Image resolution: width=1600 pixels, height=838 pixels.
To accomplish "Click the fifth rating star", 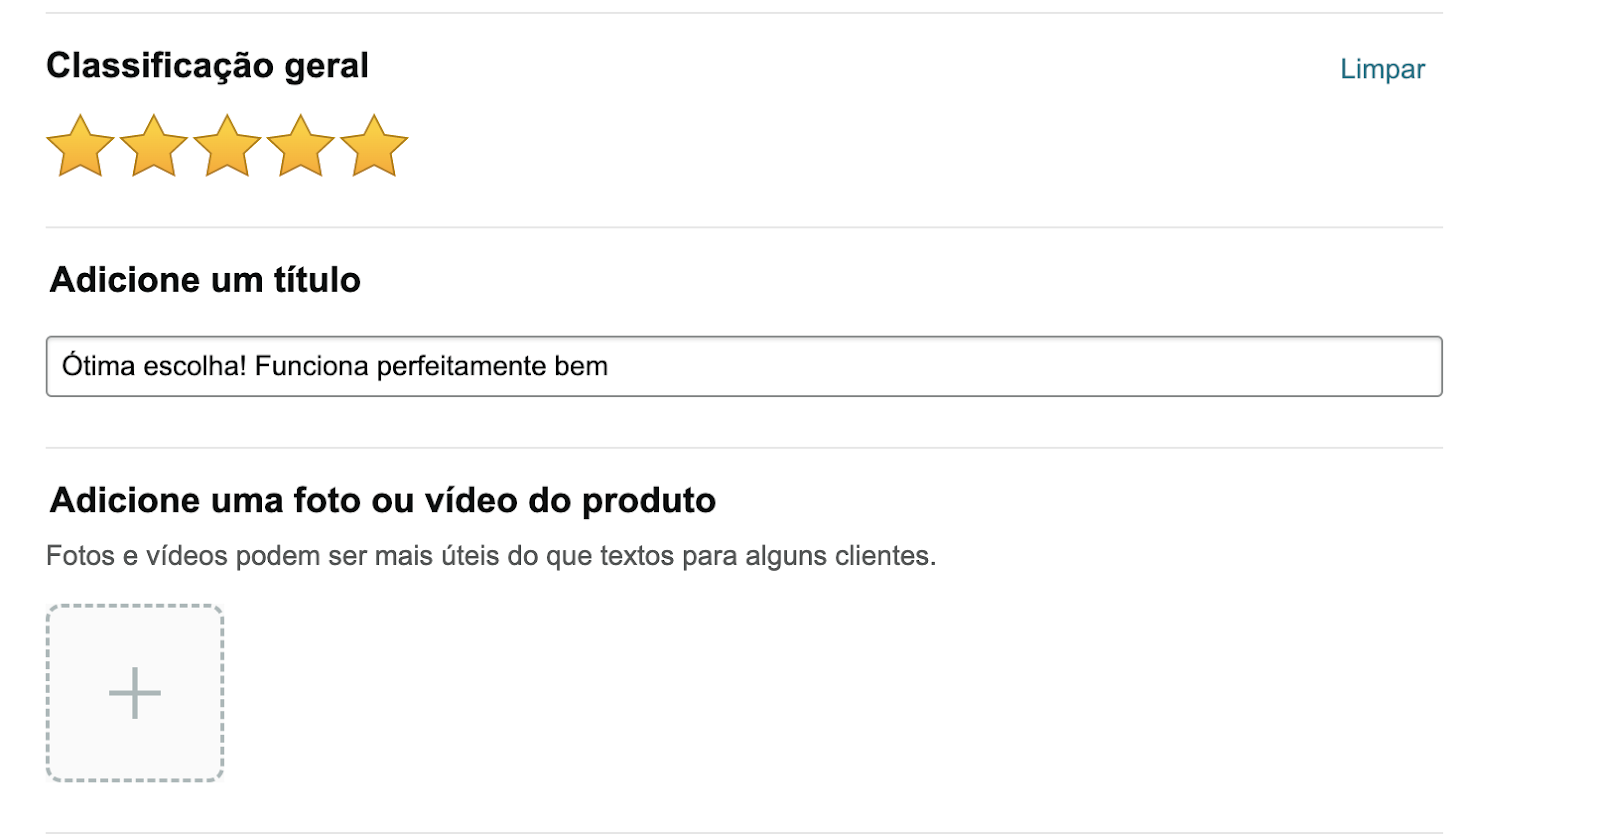I will (x=374, y=146).
